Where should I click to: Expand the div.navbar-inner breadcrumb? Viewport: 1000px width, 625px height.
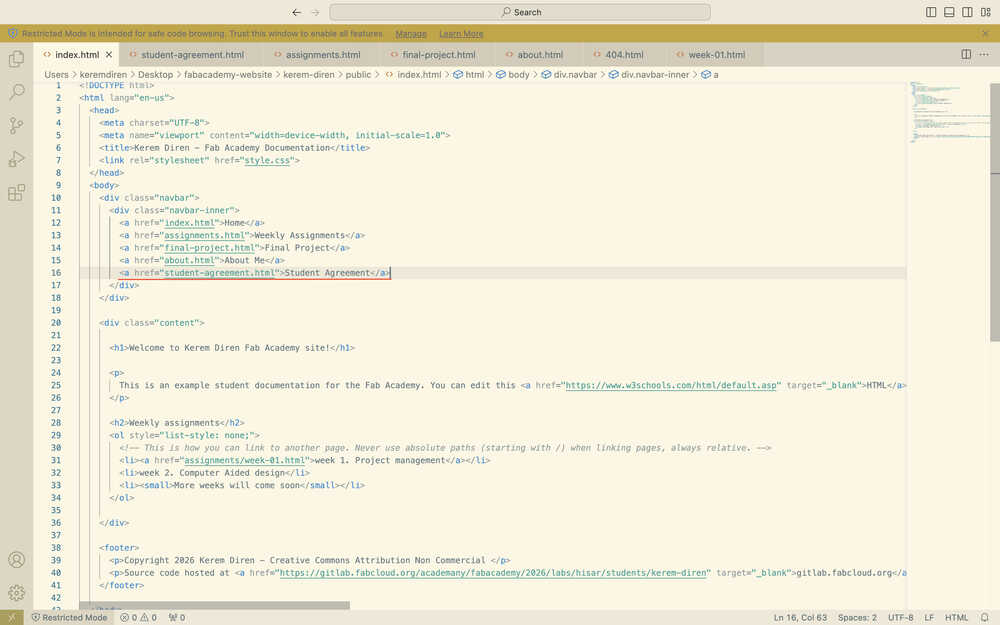(x=649, y=75)
